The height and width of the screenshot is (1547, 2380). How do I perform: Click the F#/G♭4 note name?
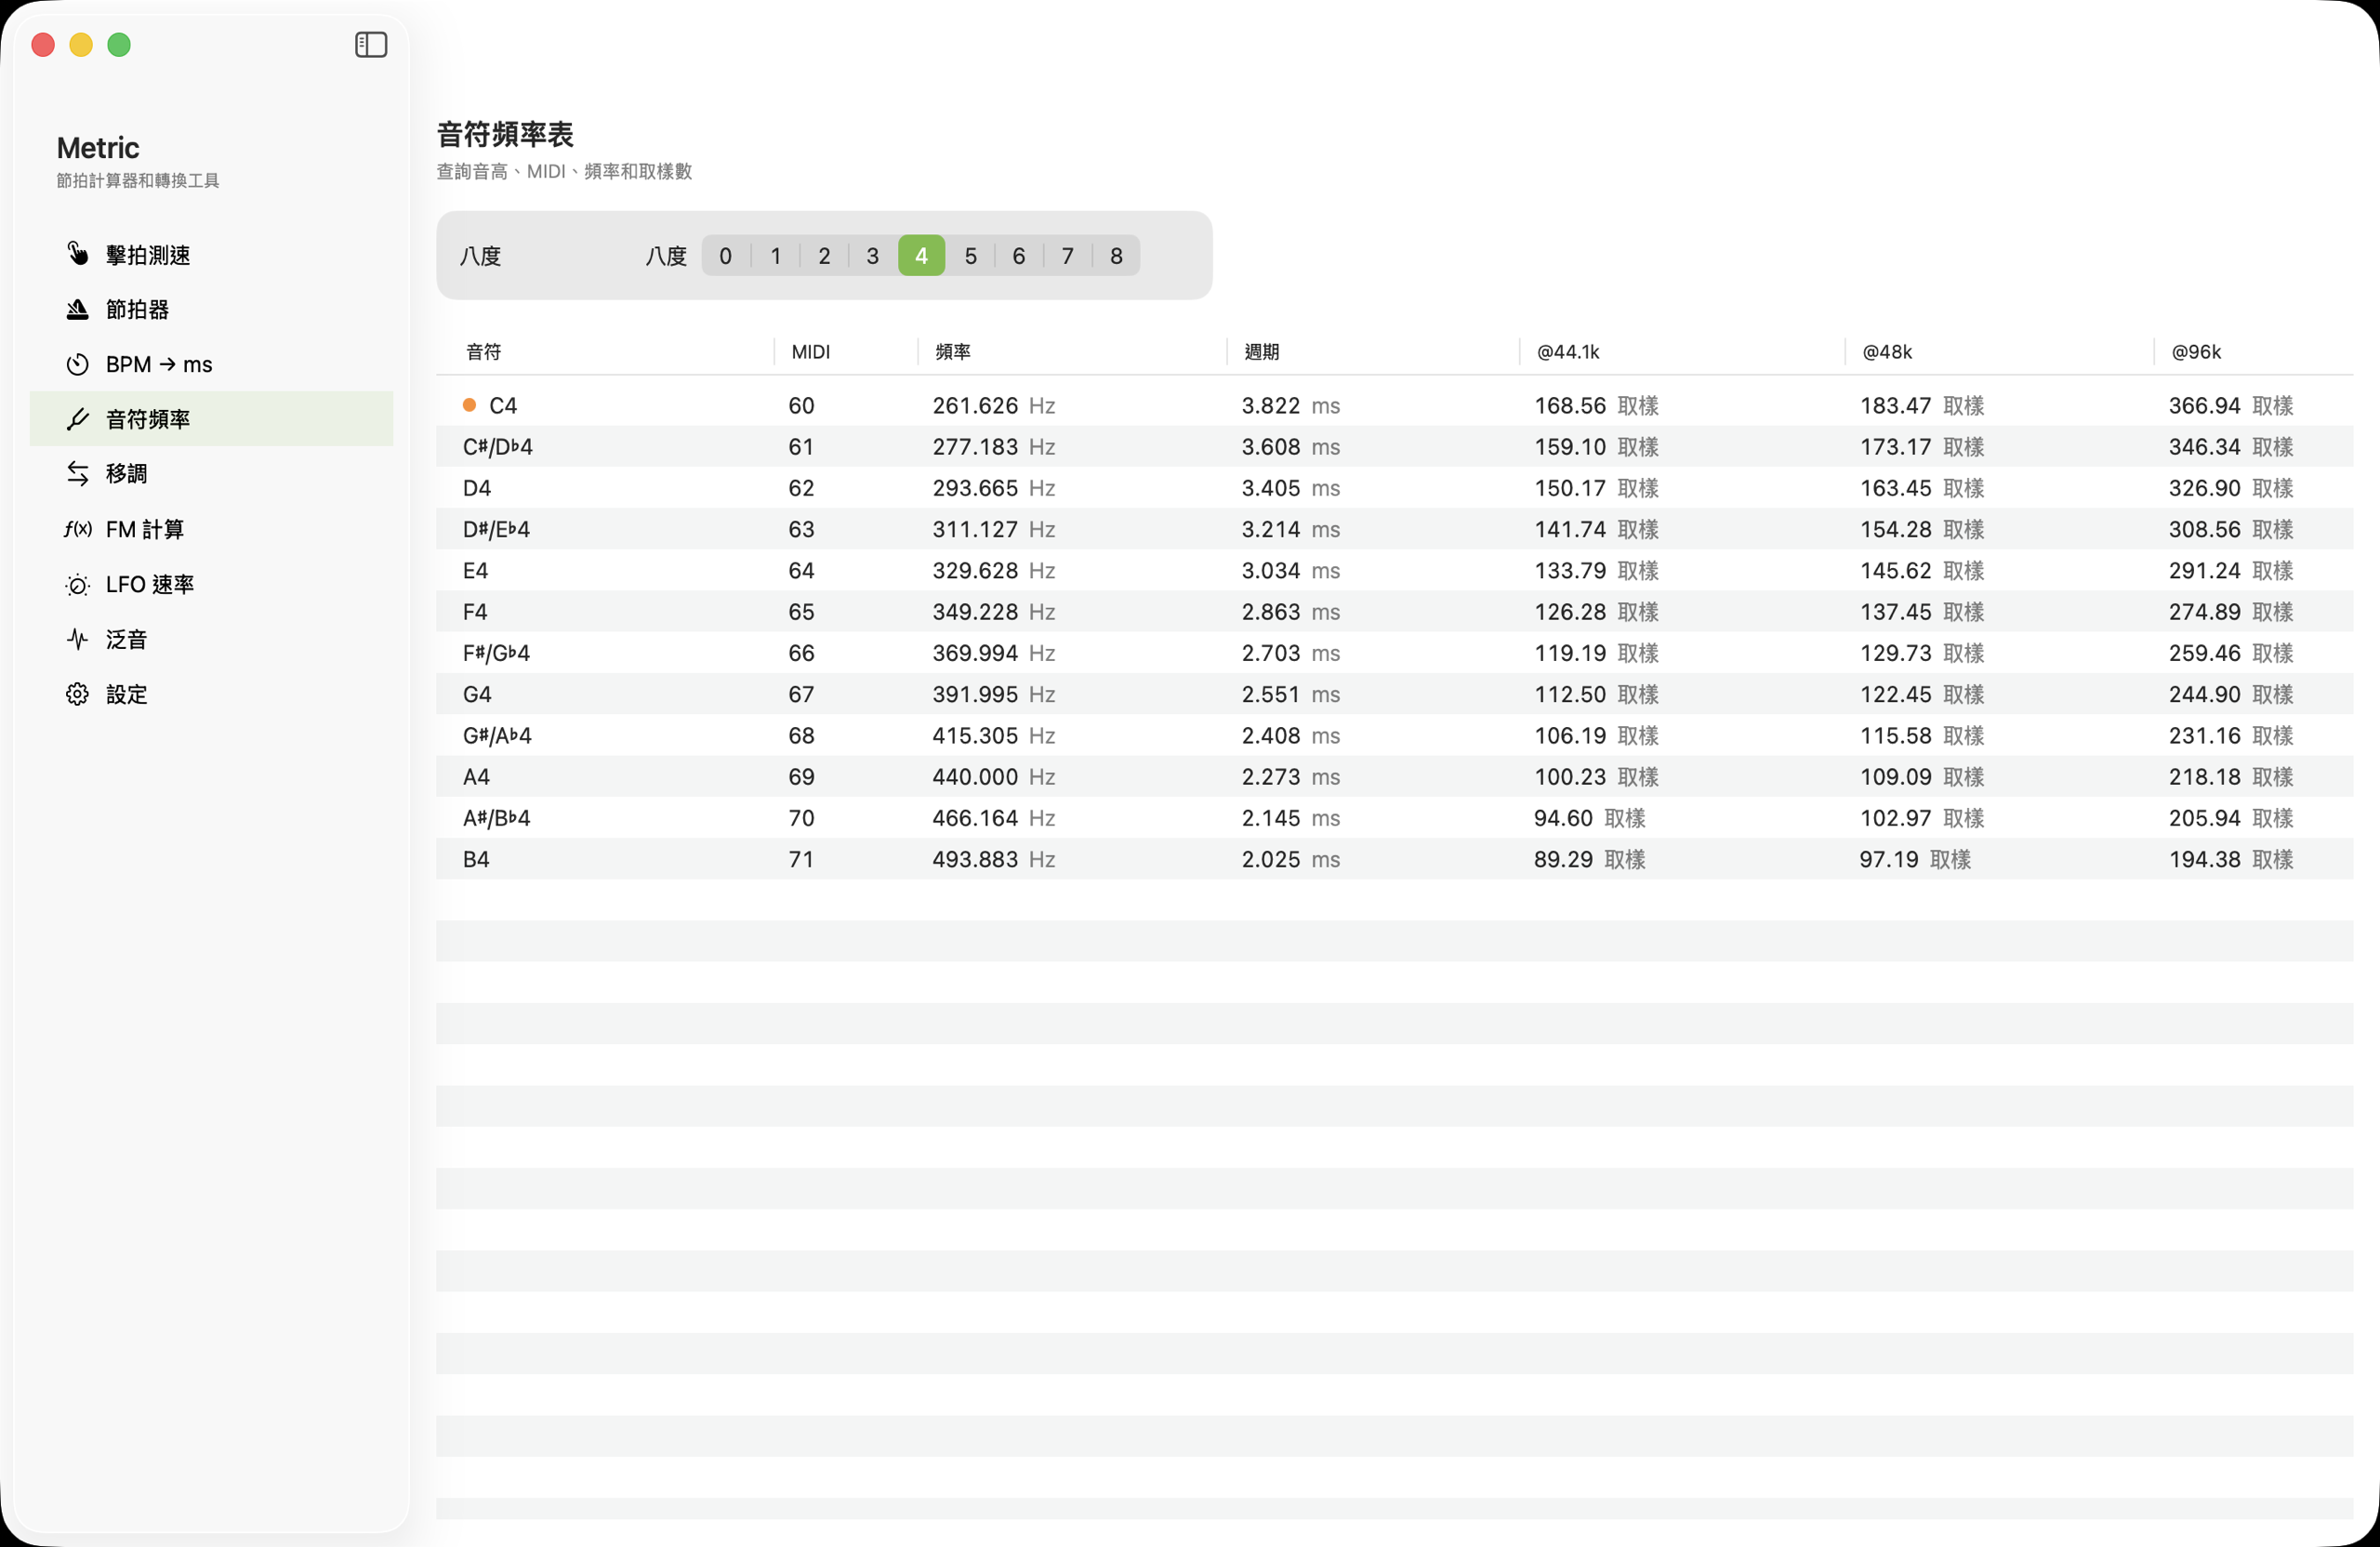[x=496, y=653]
